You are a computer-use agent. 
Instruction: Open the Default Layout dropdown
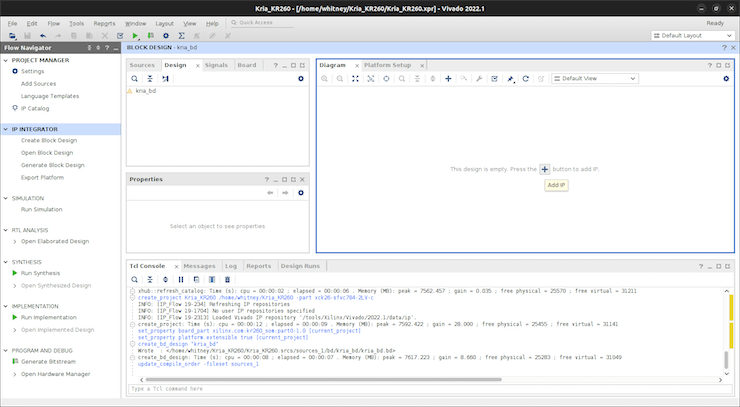click(x=692, y=36)
